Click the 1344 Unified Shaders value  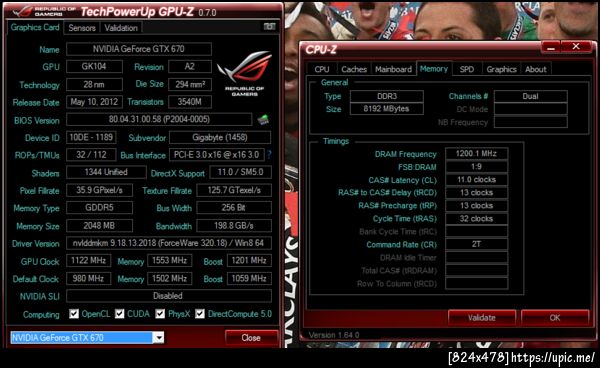106,172
